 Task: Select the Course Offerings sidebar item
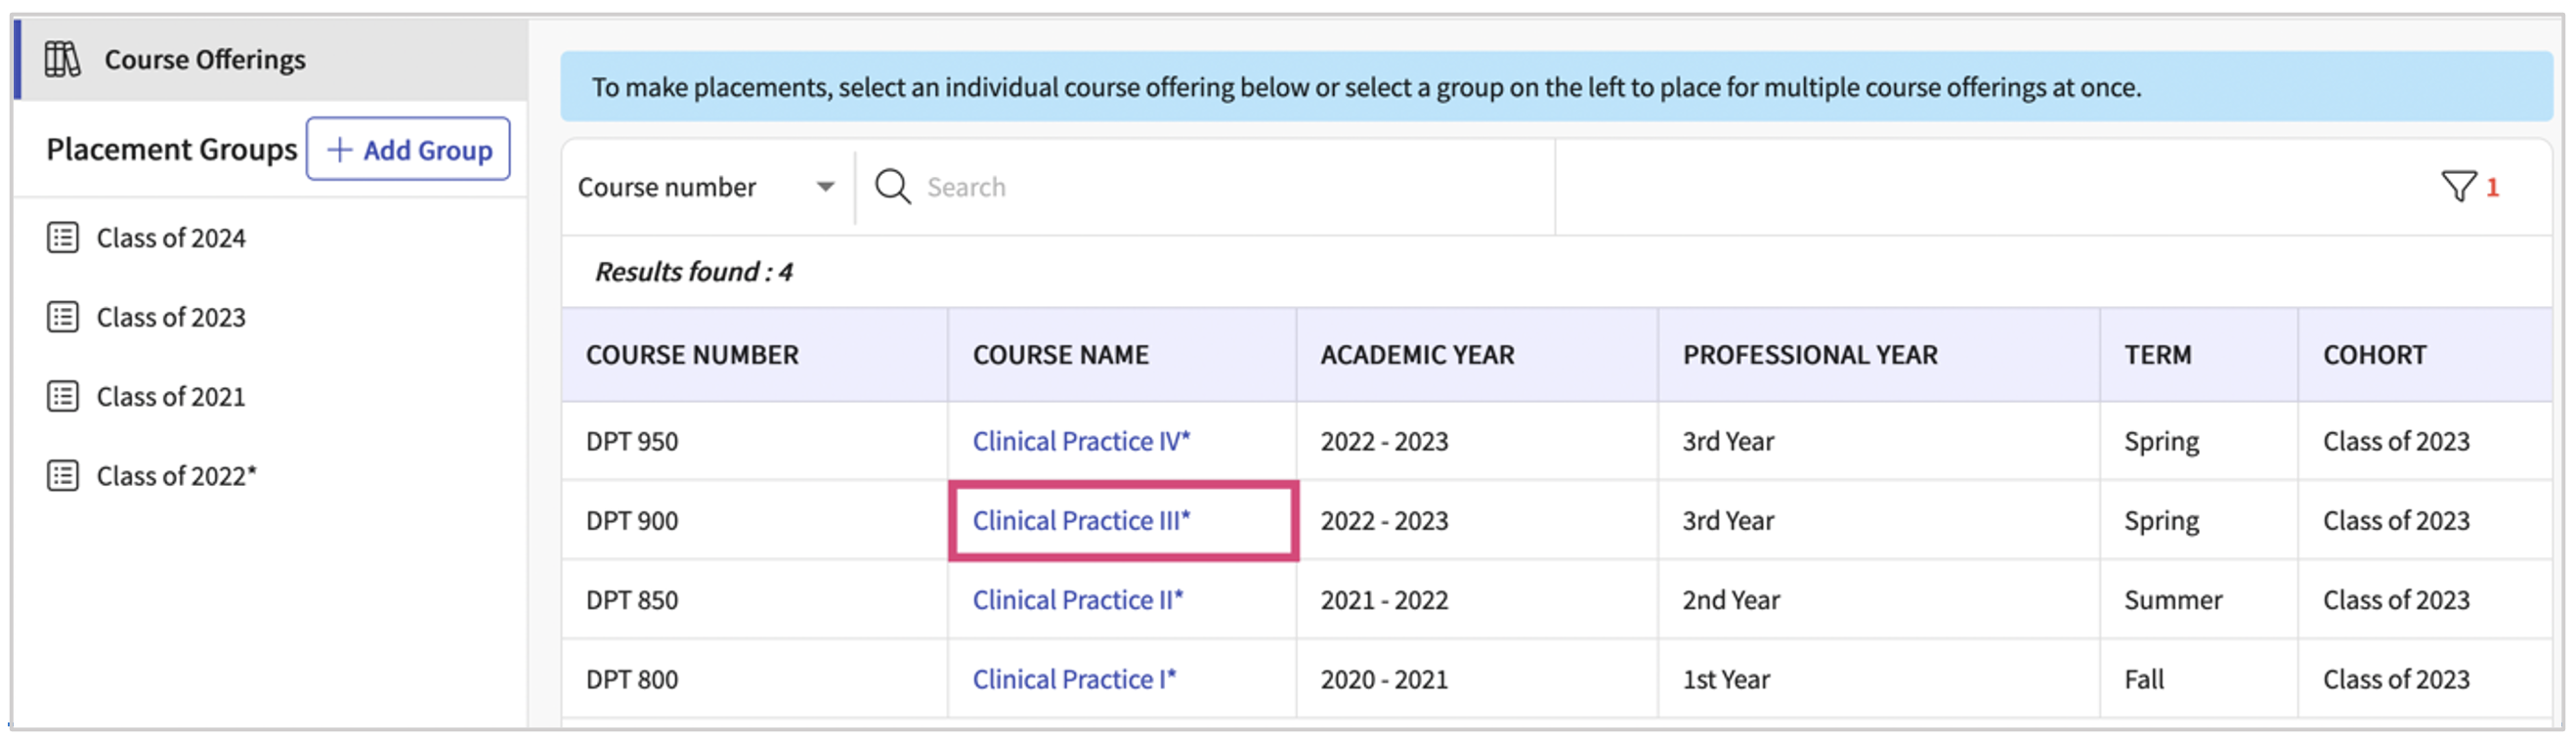pos(205,60)
